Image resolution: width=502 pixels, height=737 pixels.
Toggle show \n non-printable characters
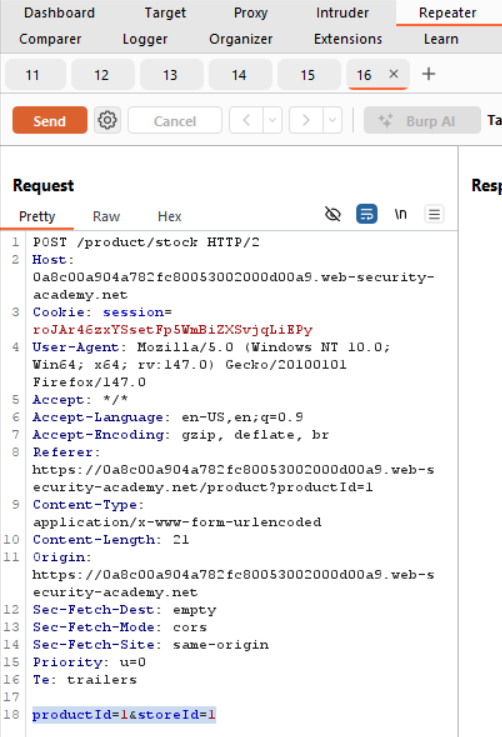tap(400, 214)
